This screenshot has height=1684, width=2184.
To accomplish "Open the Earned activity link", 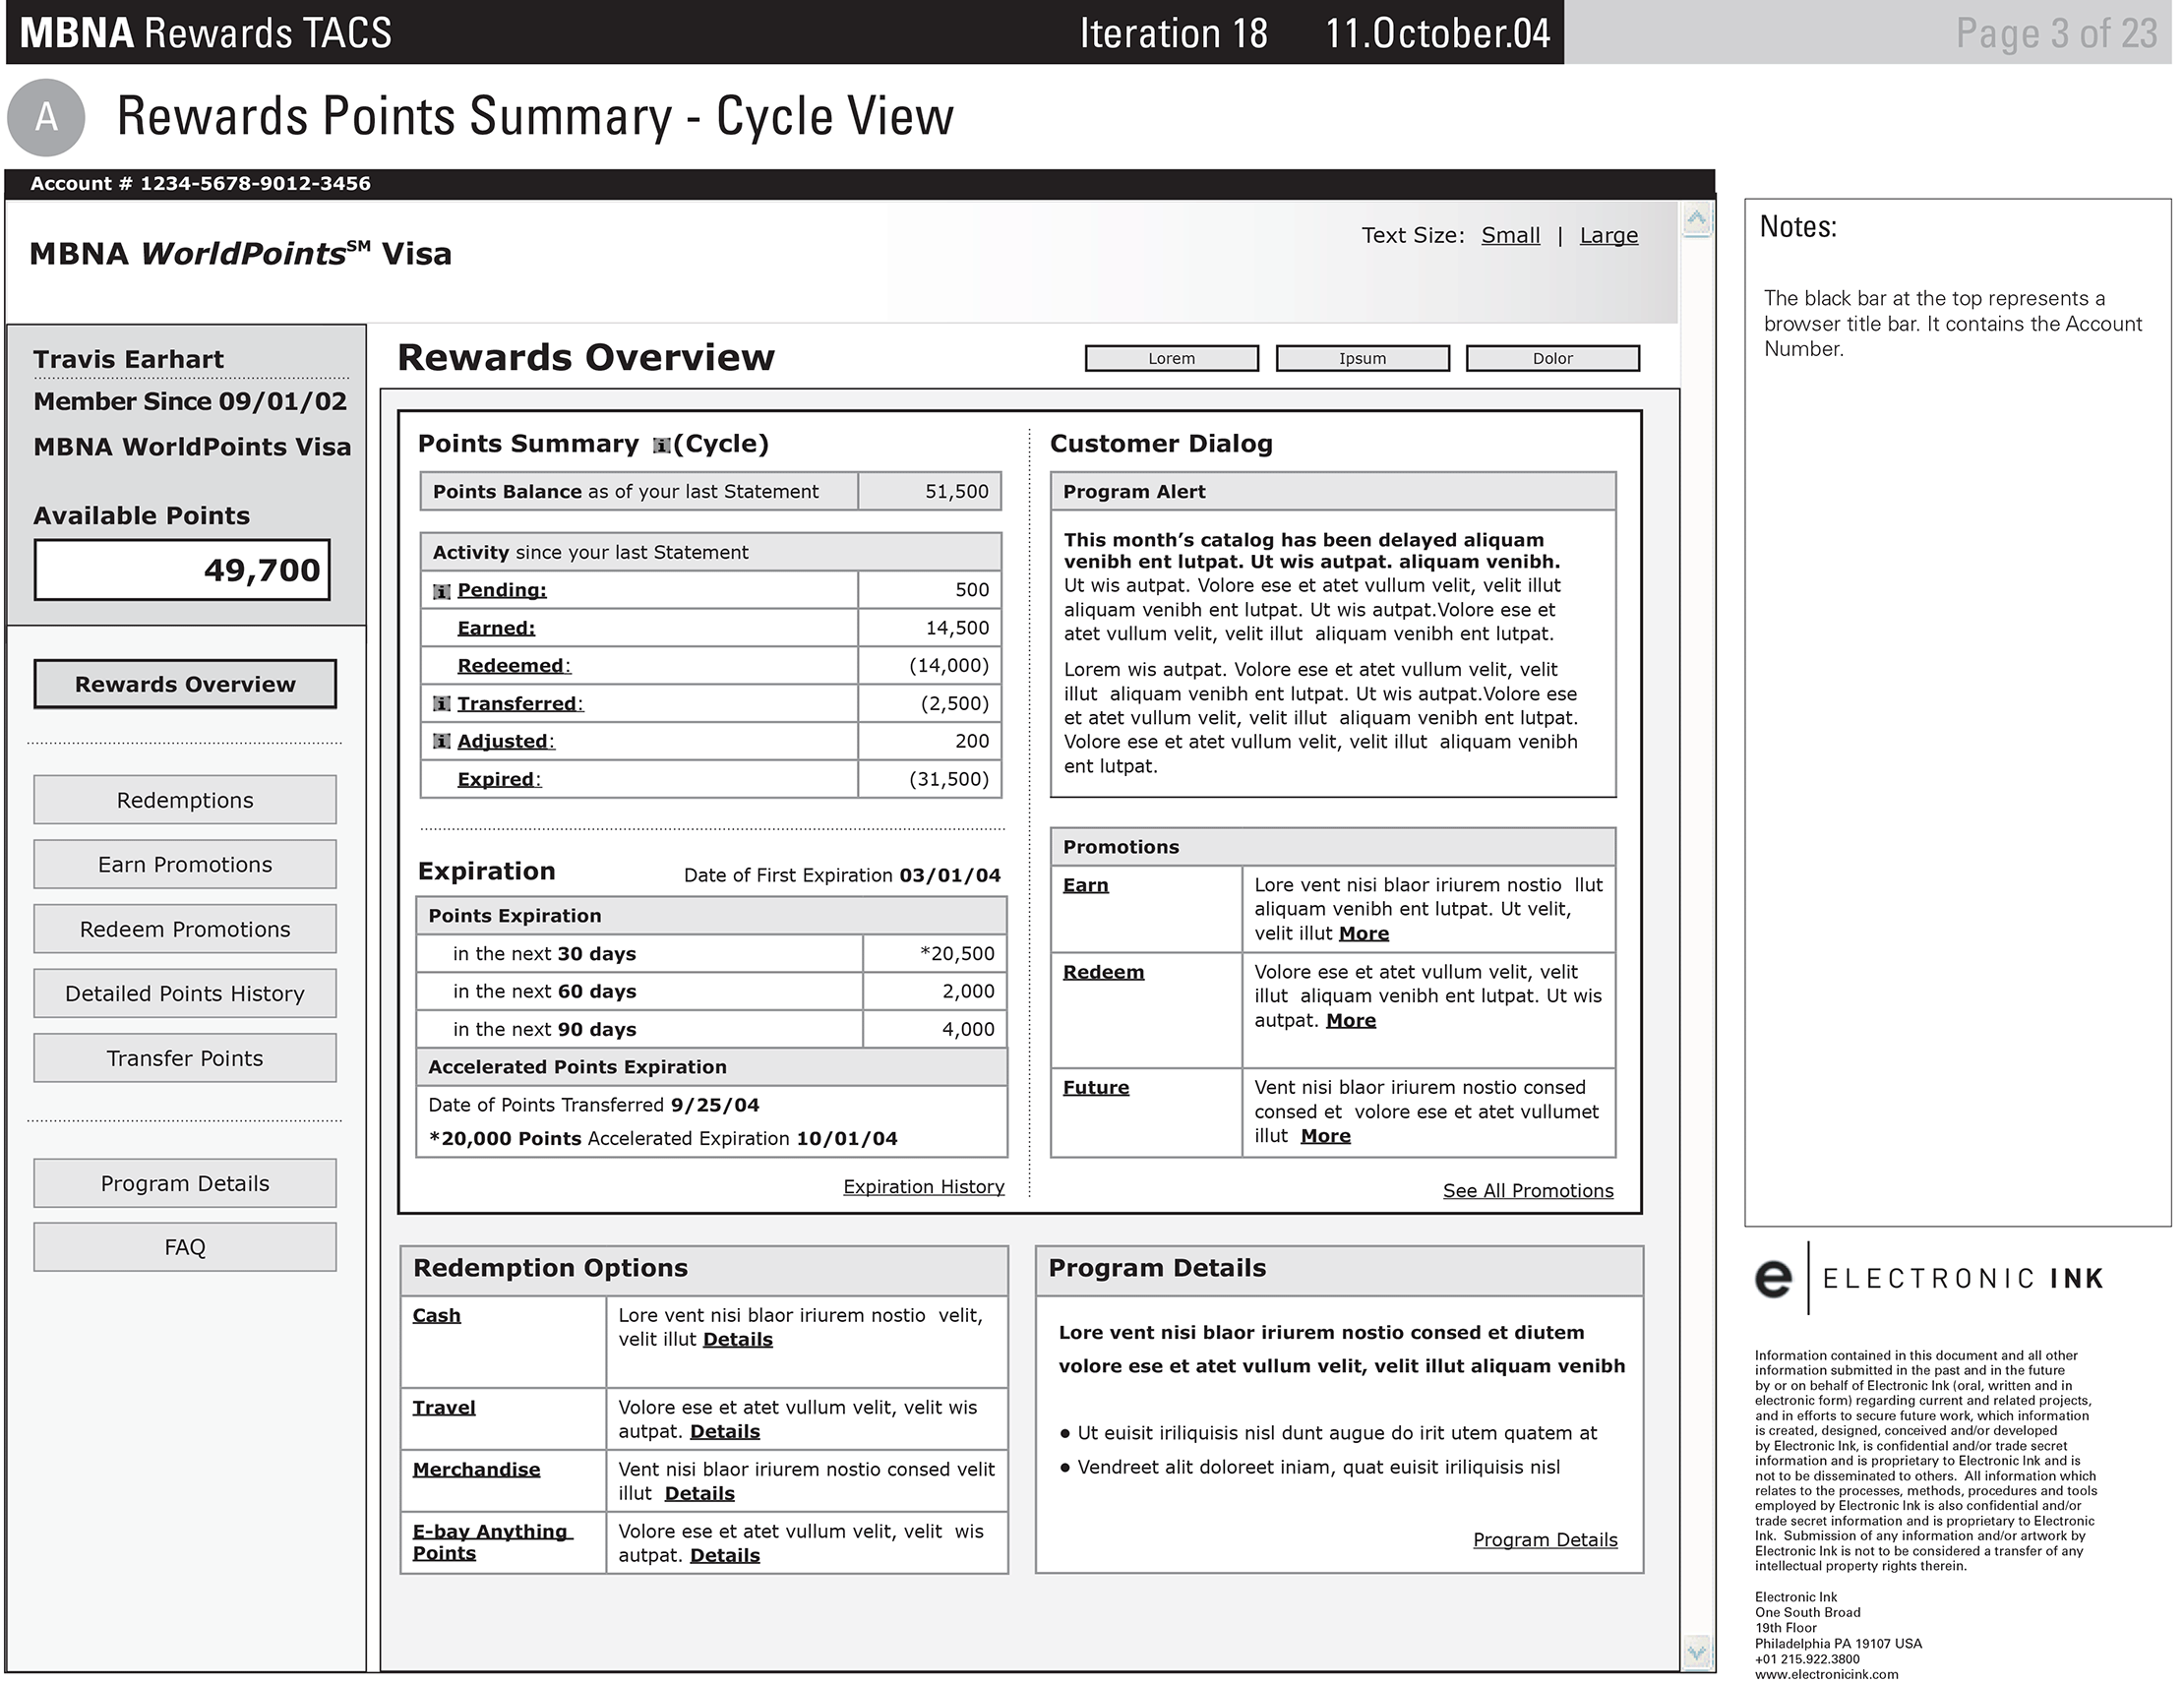I will (496, 628).
